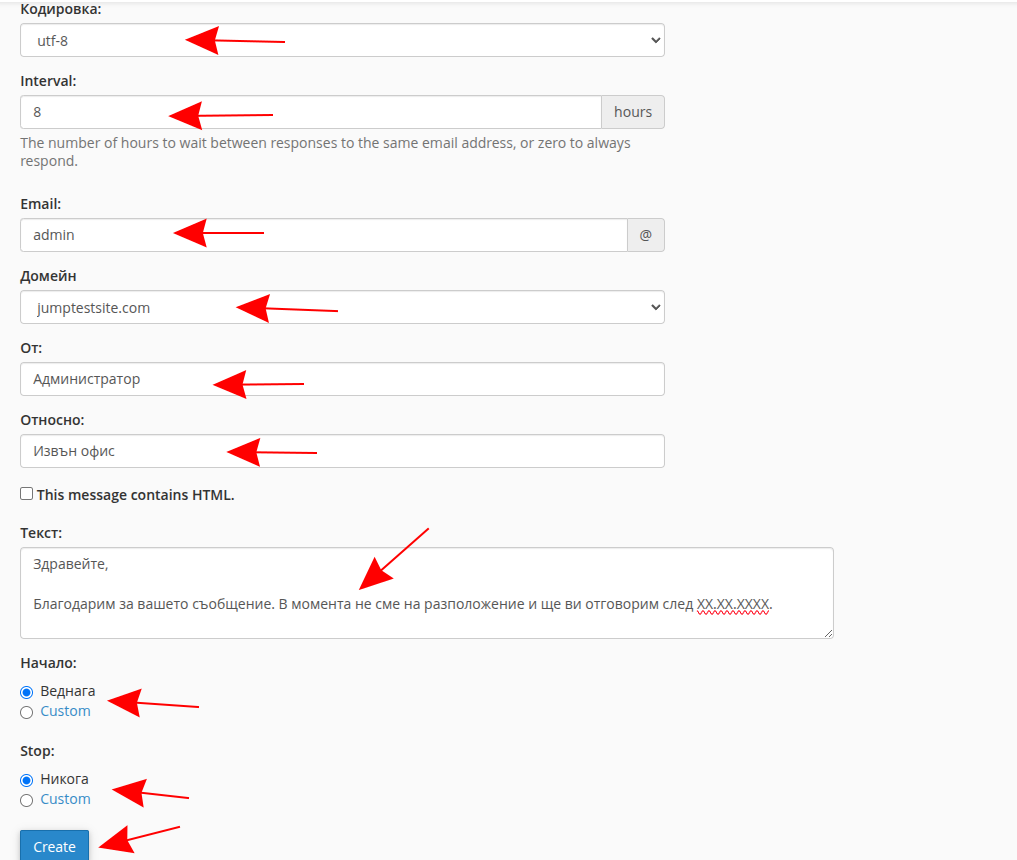
Task: Click the underlined XX.XX.XXXX date placeholder text
Action: (x=733, y=605)
